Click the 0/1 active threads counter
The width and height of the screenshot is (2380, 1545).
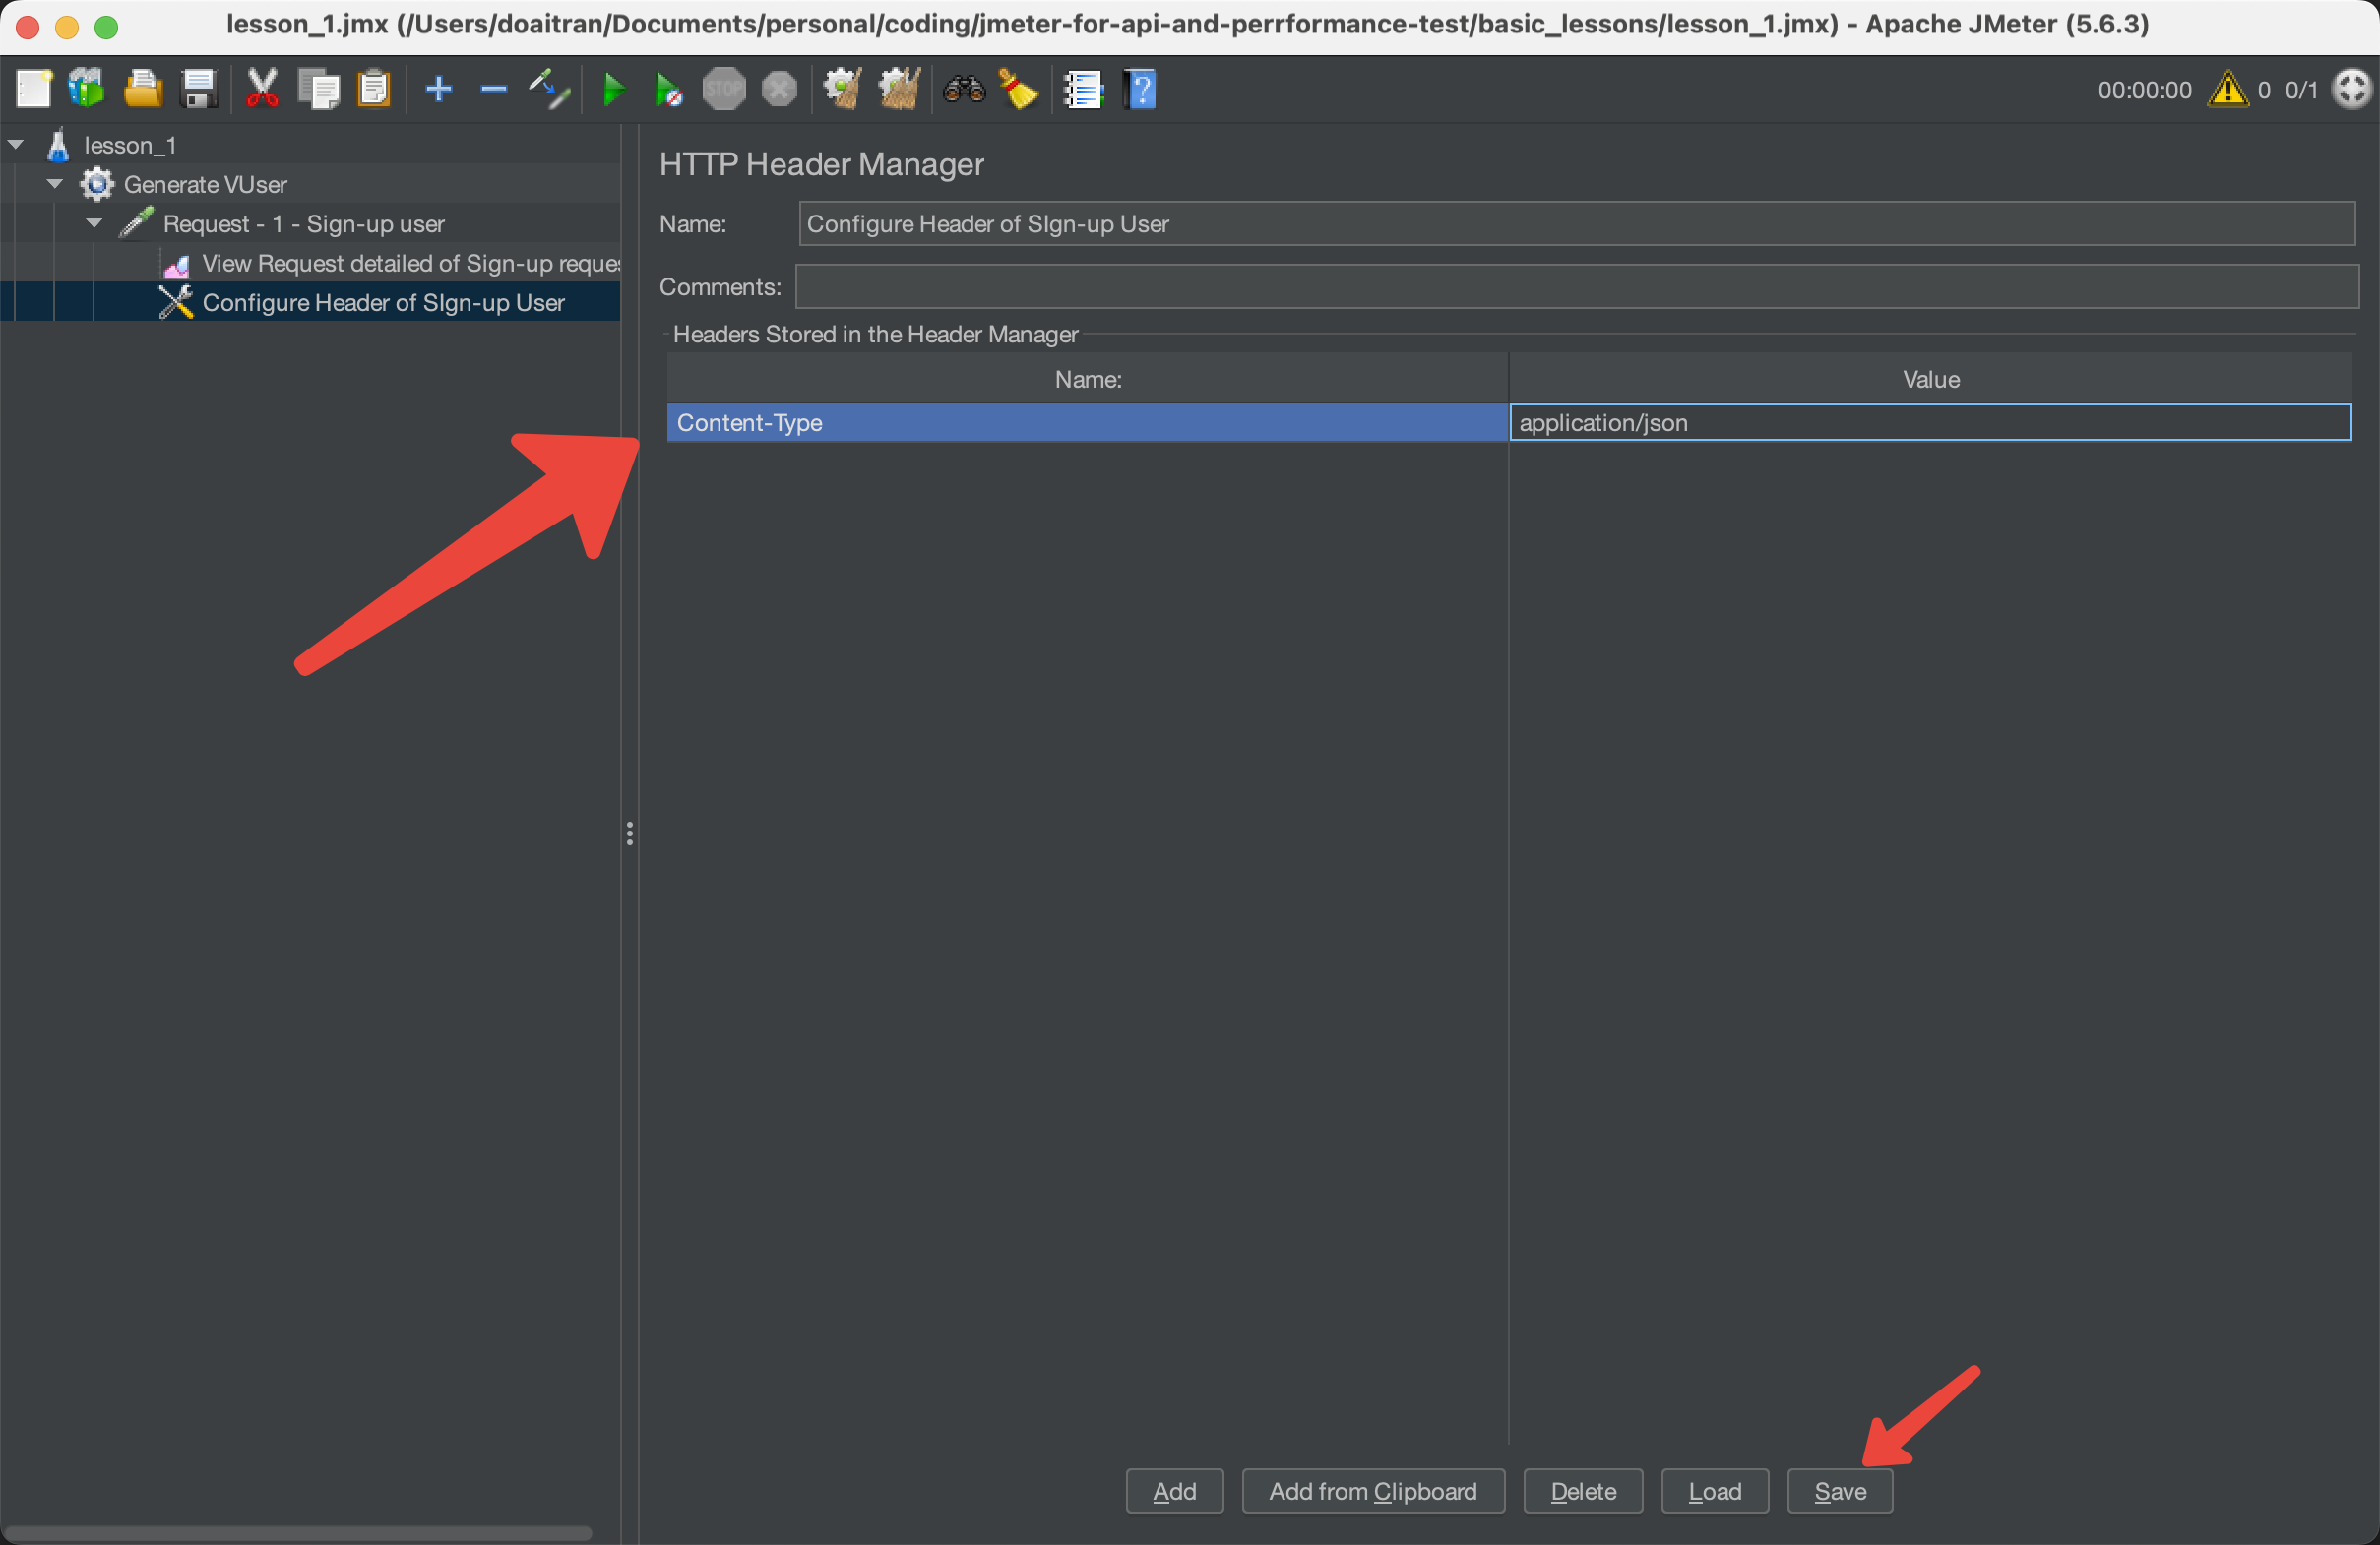[x=2300, y=90]
